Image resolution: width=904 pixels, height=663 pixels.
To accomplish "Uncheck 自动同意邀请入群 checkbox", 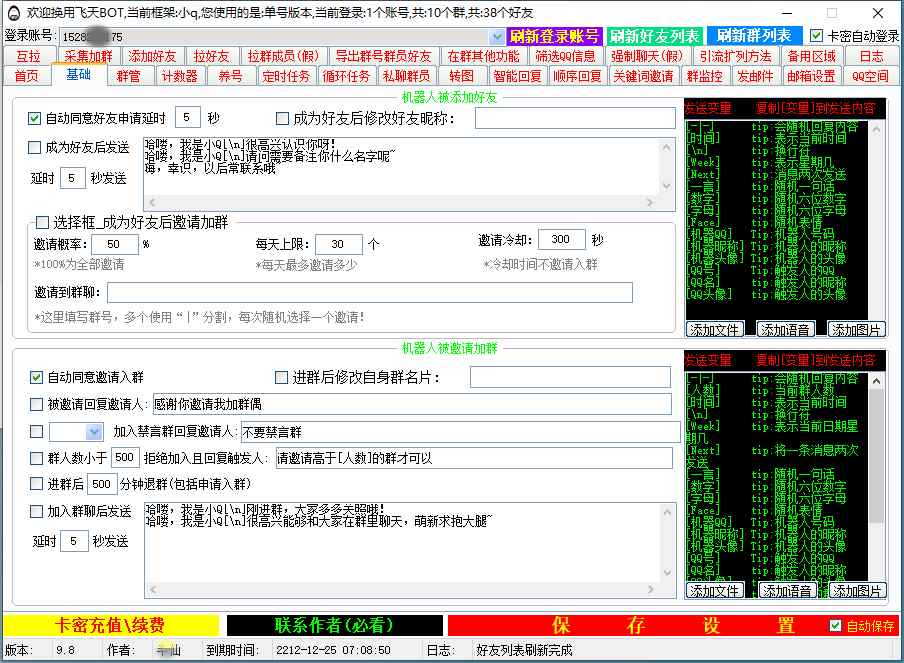I will coord(36,377).
